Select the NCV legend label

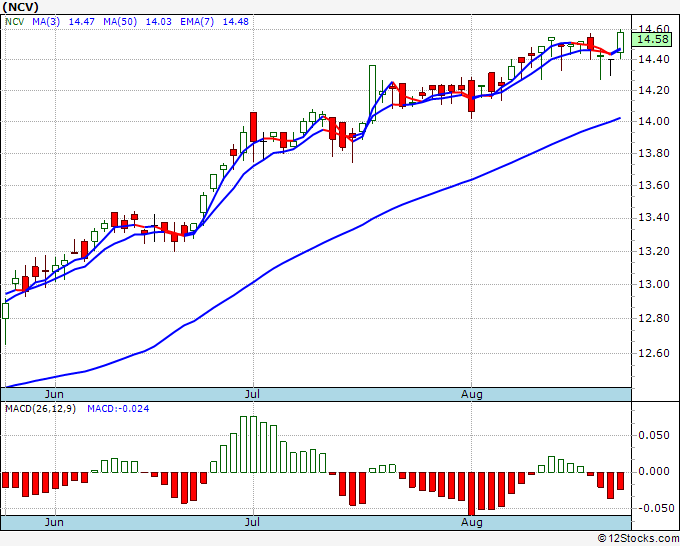click(x=15, y=22)
